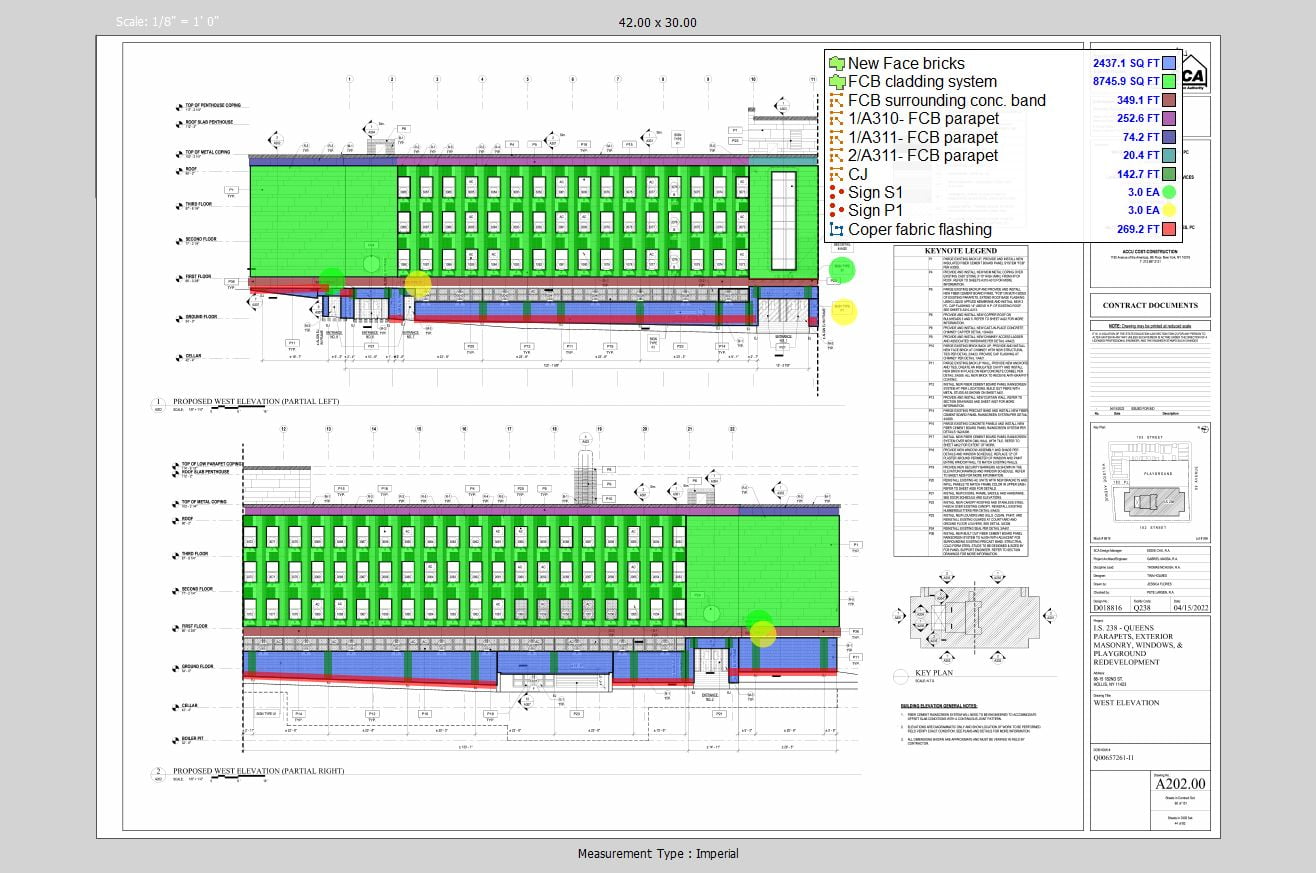
Task: Click the A202.00 drawing number
Action: pyautogui.click(x=1180, y=784)
